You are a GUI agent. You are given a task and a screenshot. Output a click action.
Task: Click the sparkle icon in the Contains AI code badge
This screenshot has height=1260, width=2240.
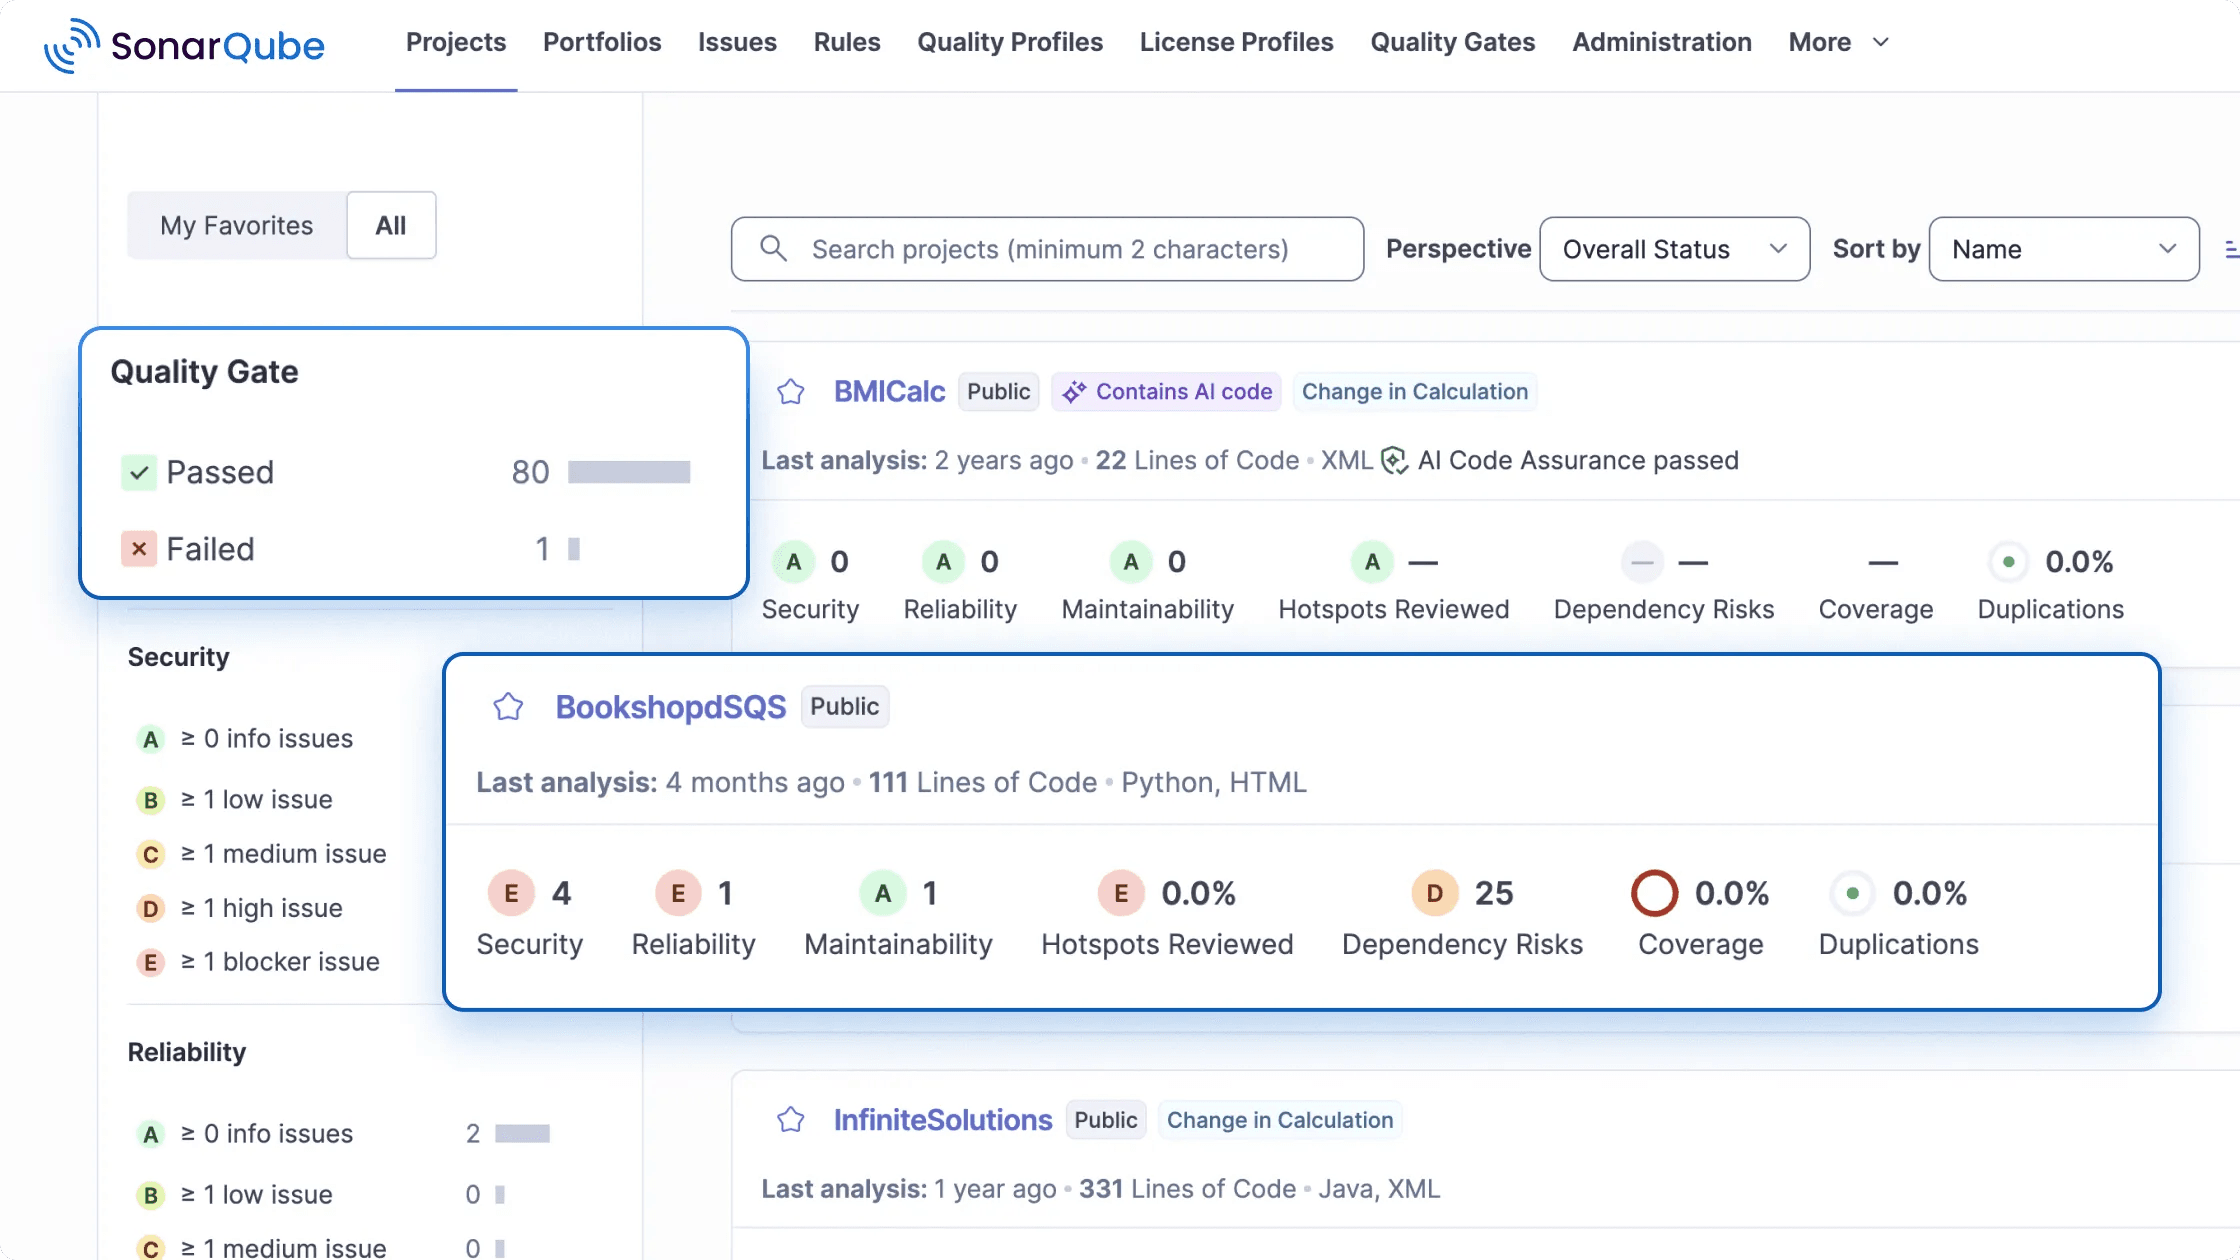1075,392
